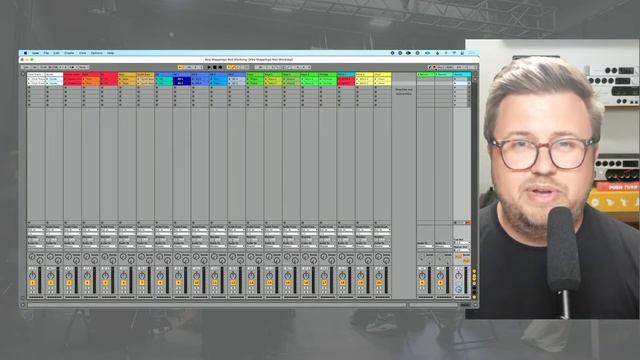
Task: Toggle track 20 activator button
Action: click(379, 282)
